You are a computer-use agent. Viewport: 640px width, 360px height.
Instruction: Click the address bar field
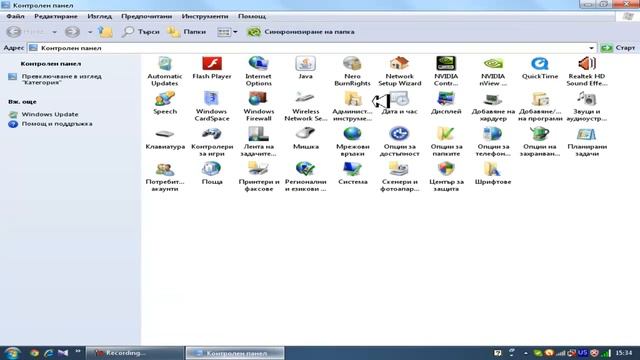311,48
